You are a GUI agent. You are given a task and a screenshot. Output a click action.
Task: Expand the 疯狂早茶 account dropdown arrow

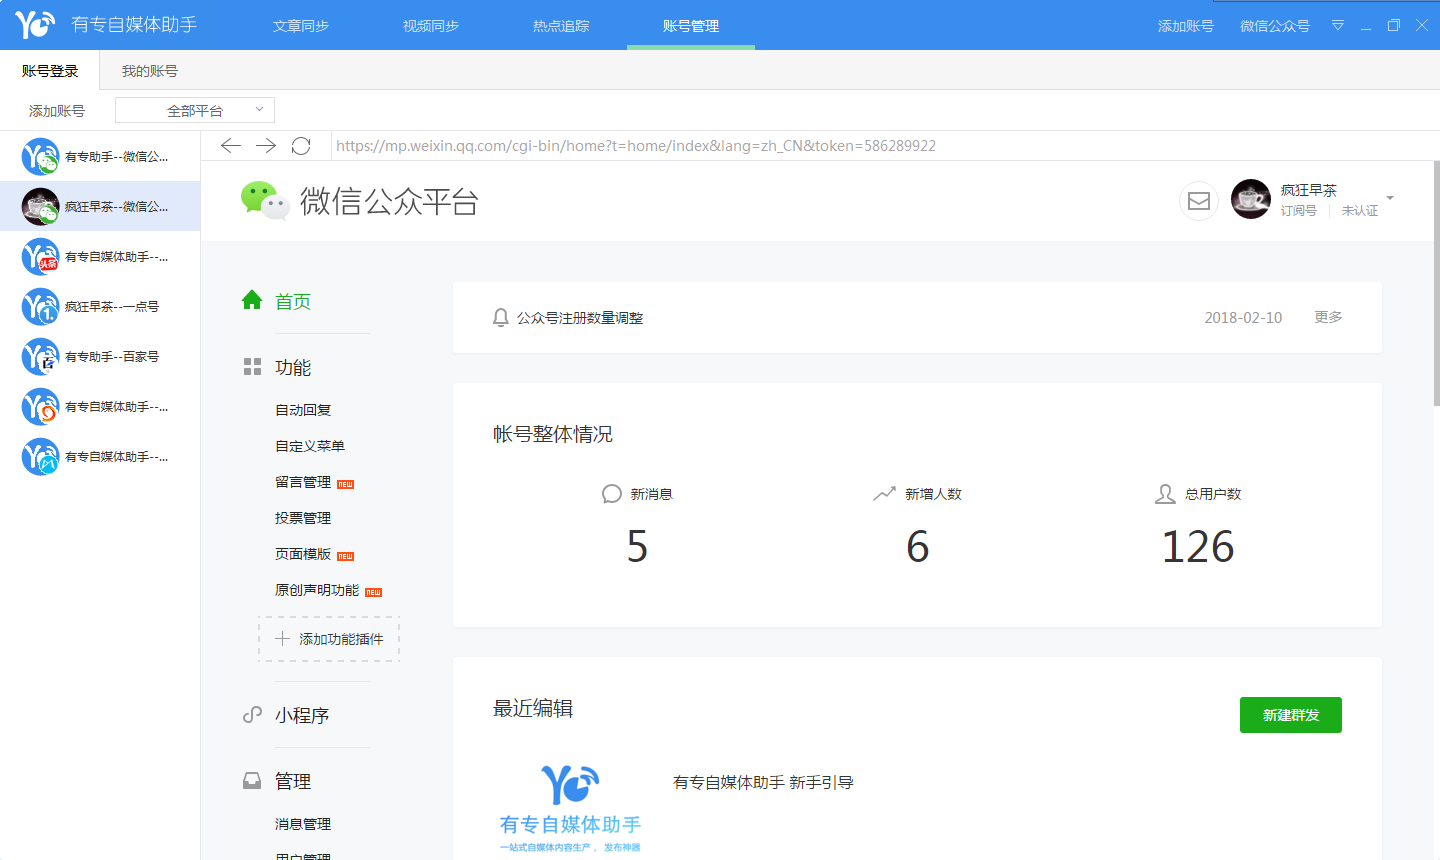[1390, 198]
